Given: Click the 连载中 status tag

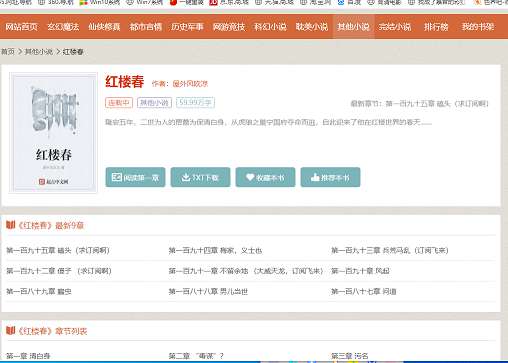Looking at the screenshot, I should click(x=119, y=103).
